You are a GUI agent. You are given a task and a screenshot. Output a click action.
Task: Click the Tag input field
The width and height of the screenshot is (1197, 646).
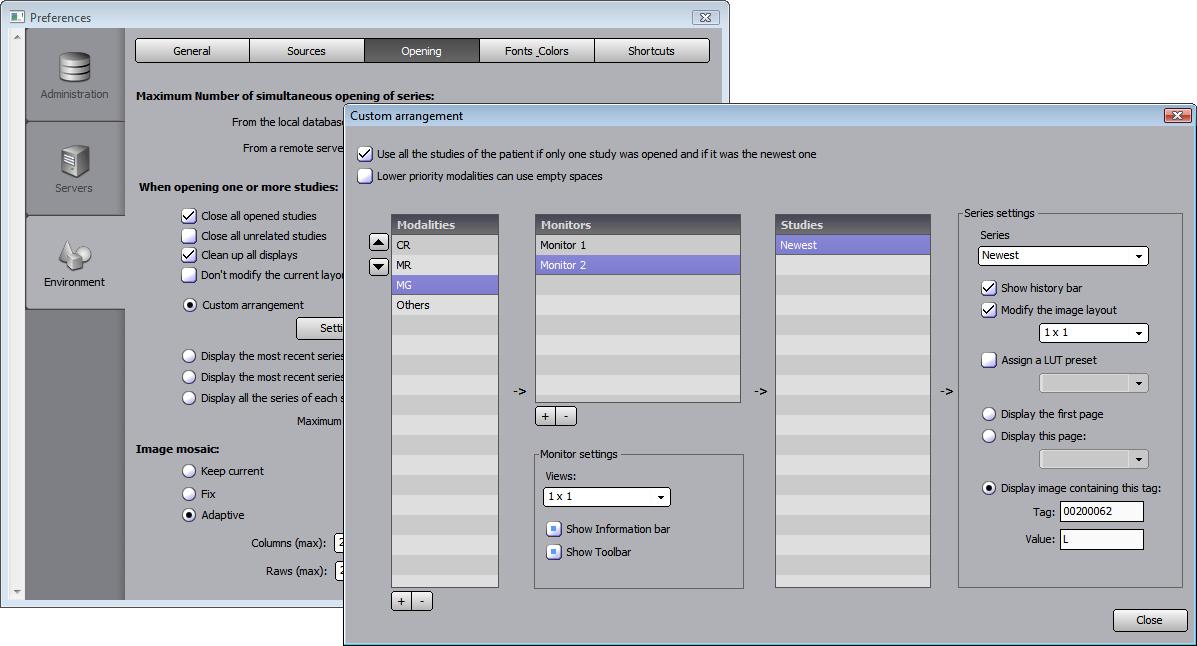tap(1101, 511)
